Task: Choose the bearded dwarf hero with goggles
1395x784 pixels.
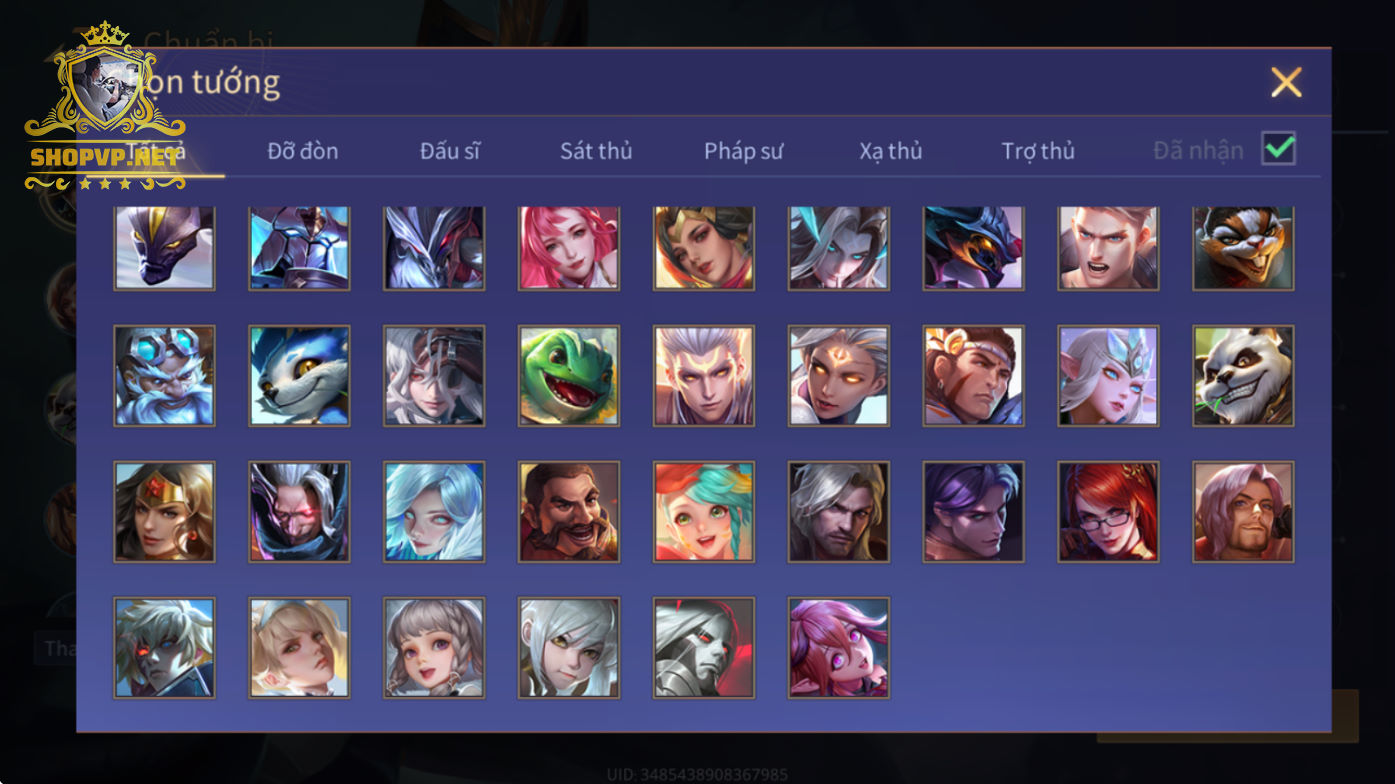Action: [164, 376]
